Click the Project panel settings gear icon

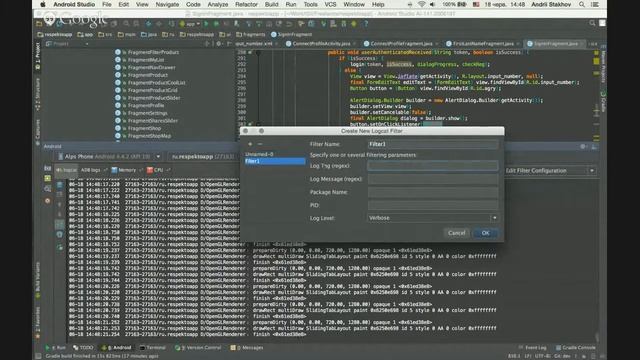[x=218, y=44]
